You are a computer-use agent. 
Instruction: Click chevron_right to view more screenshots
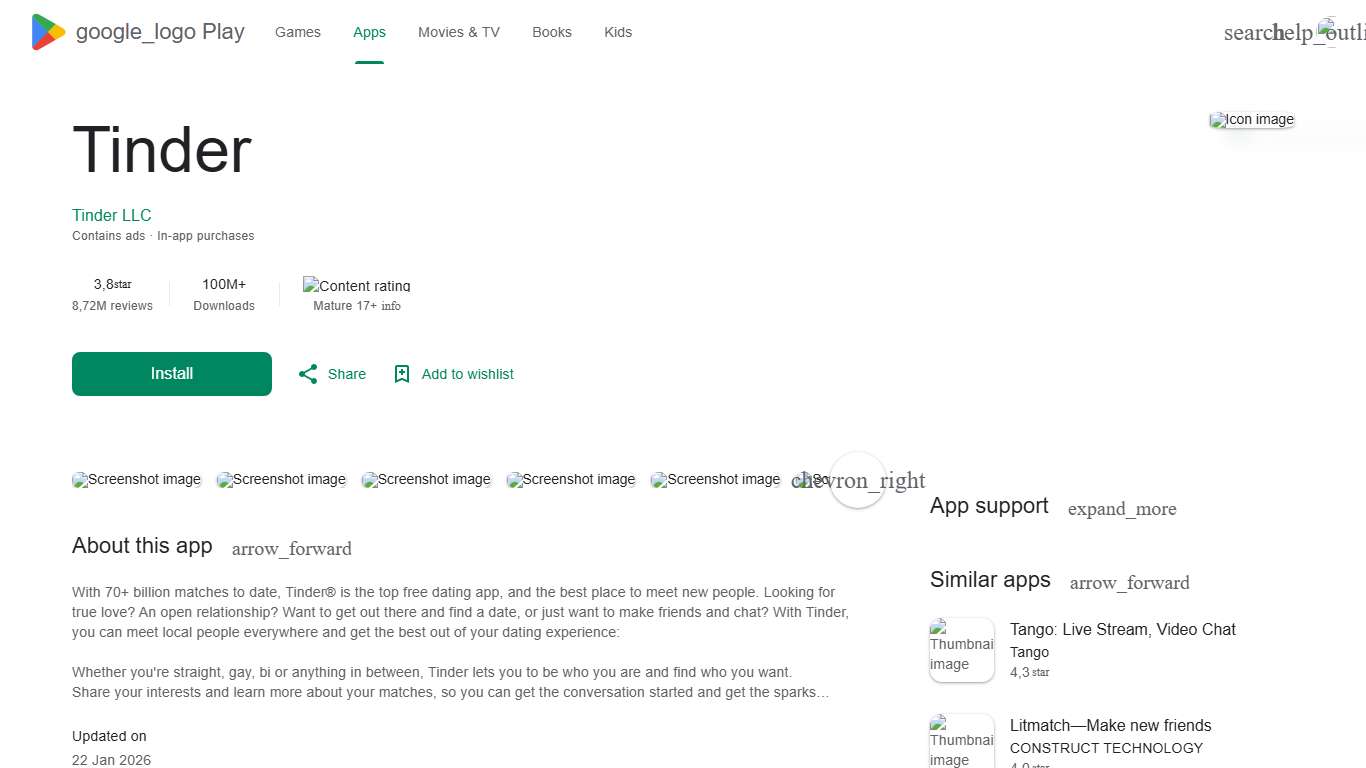pyautogui.click(x=857, y=480)
